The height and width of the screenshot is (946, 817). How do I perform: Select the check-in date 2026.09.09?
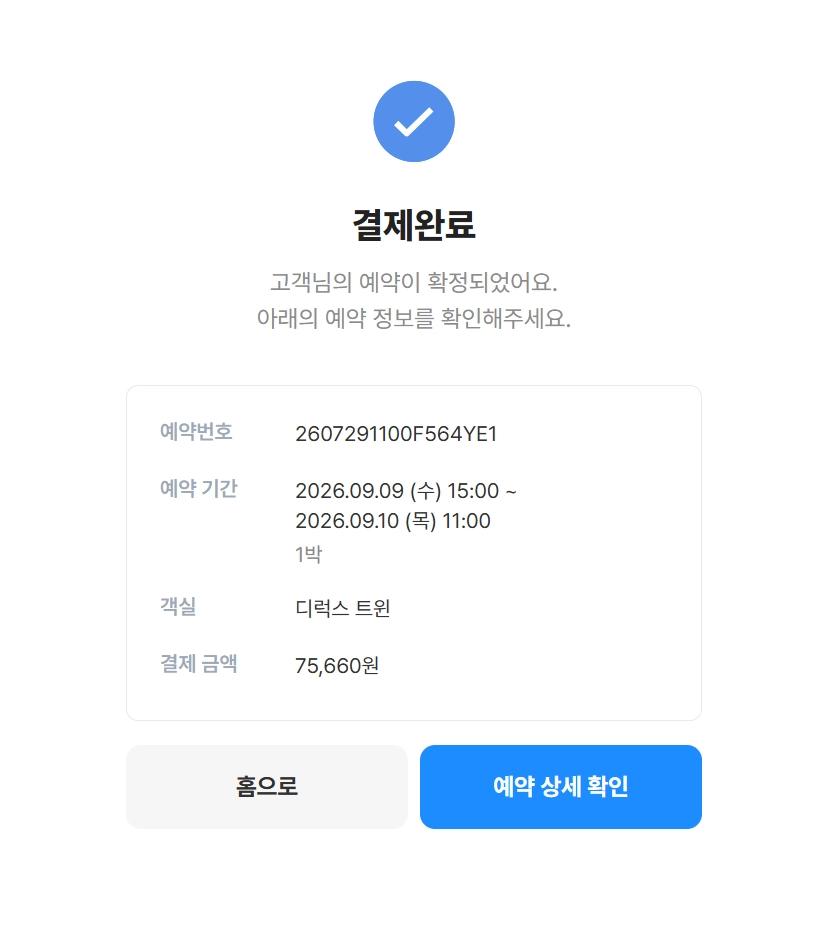click(349, 491)
